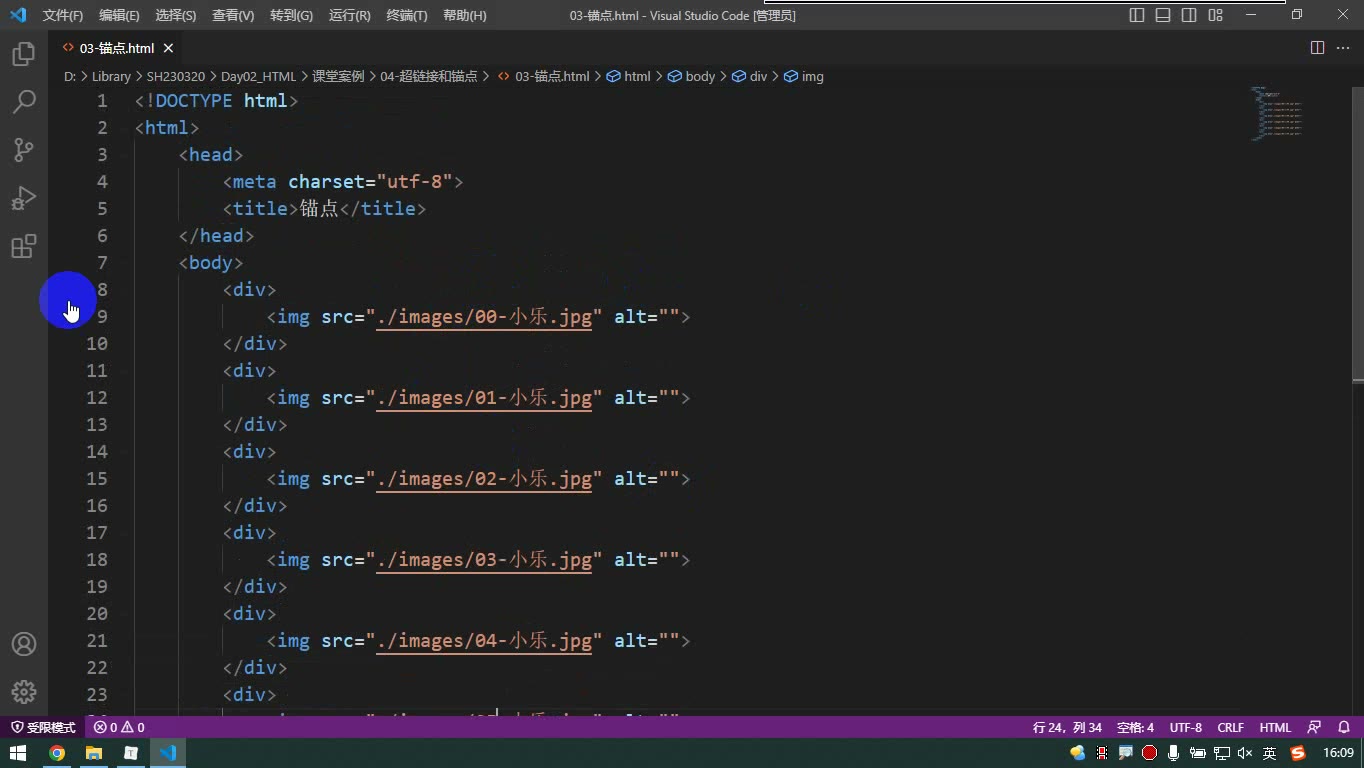Open the 文件(F) menu
1364x768 pixels.
pyautogui.click(x=63, y=15)
